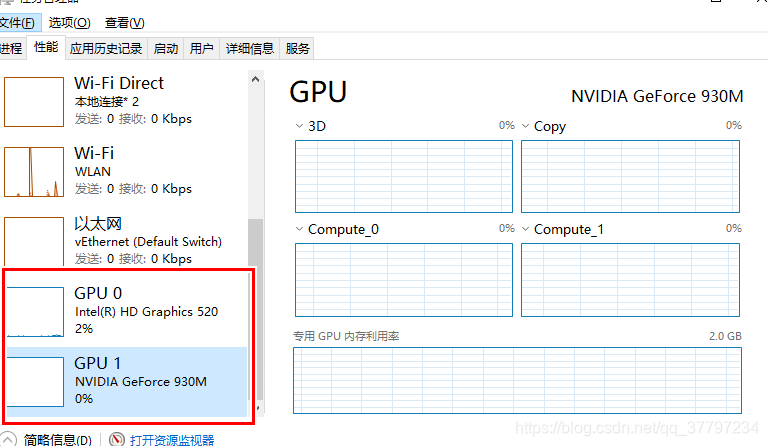Click the 2.0 GB memory value
This screenshot has width=768, height=446.
(725, 336)
